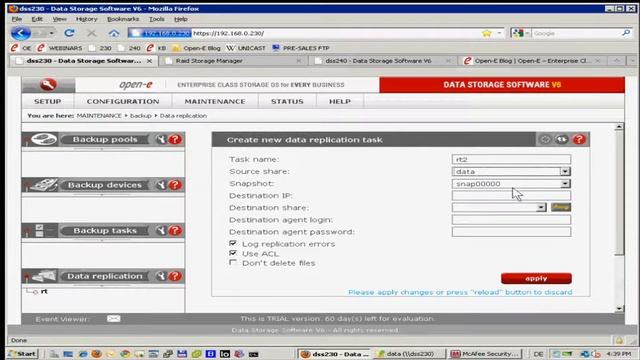
Task: Open back button history dropdown arrow
Action: tap(51, 33)
